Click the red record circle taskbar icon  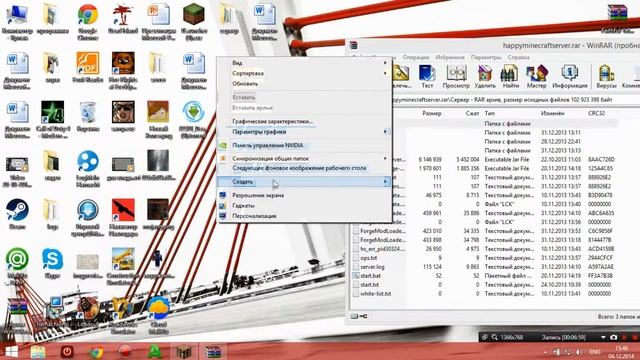(x=125, y=352)
